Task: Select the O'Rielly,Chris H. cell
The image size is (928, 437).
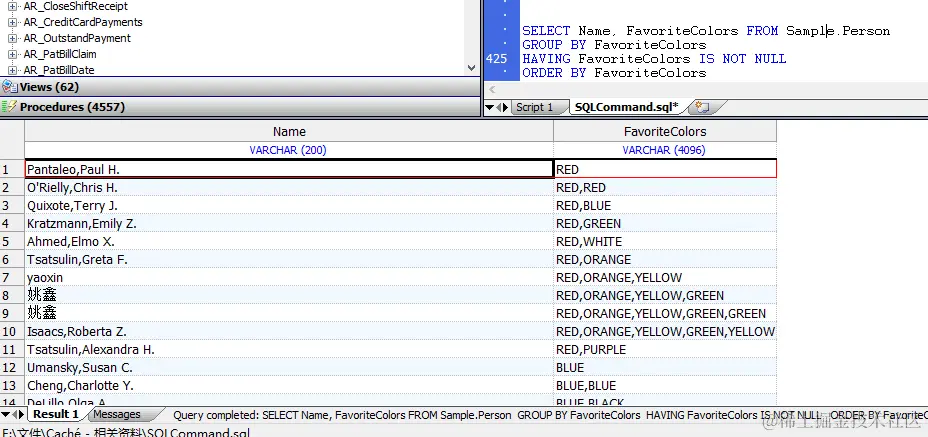Action: 289,188
